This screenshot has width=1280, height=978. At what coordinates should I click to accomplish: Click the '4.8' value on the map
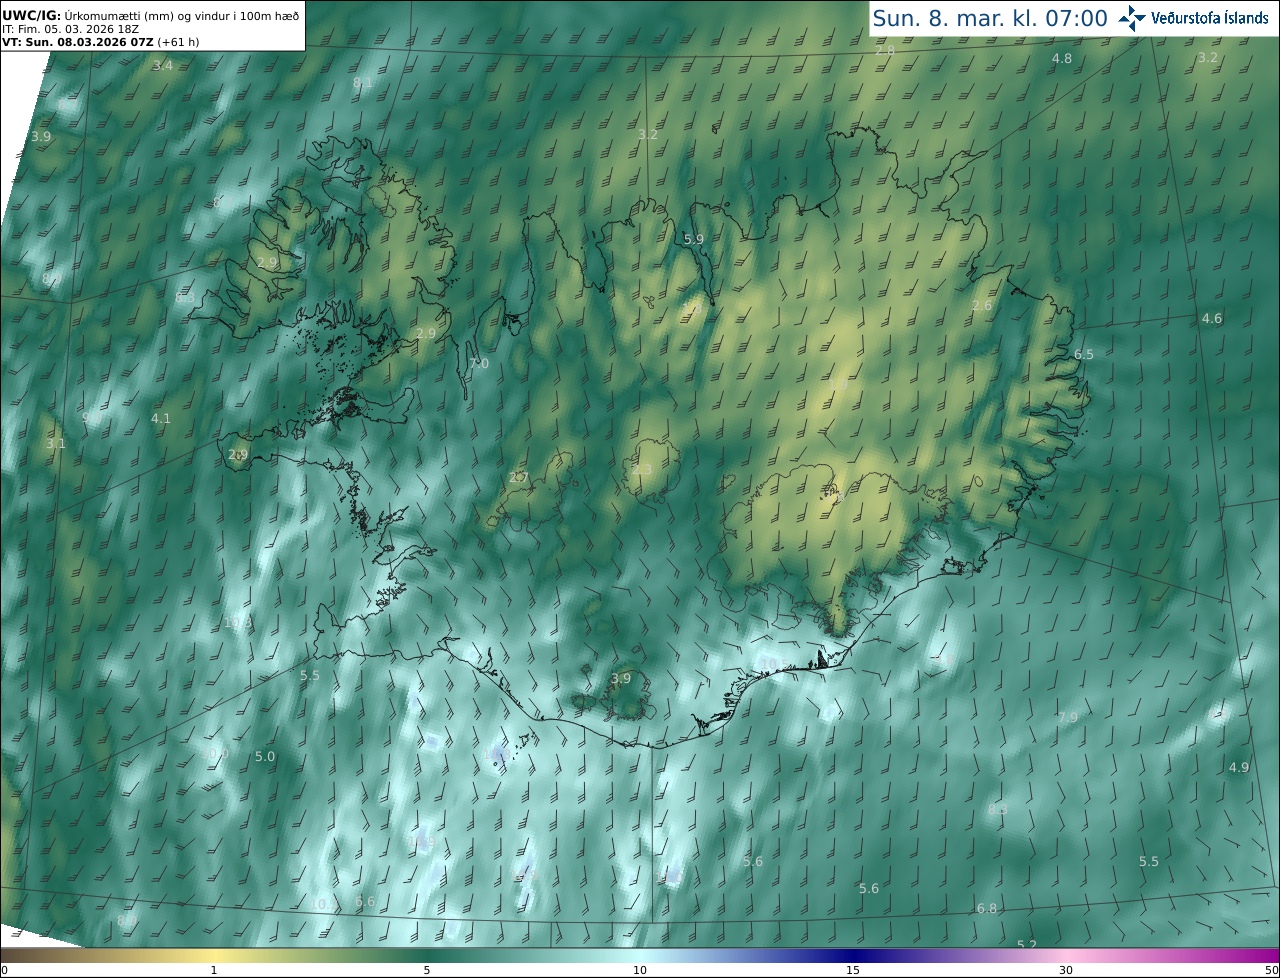point(1062,59)
